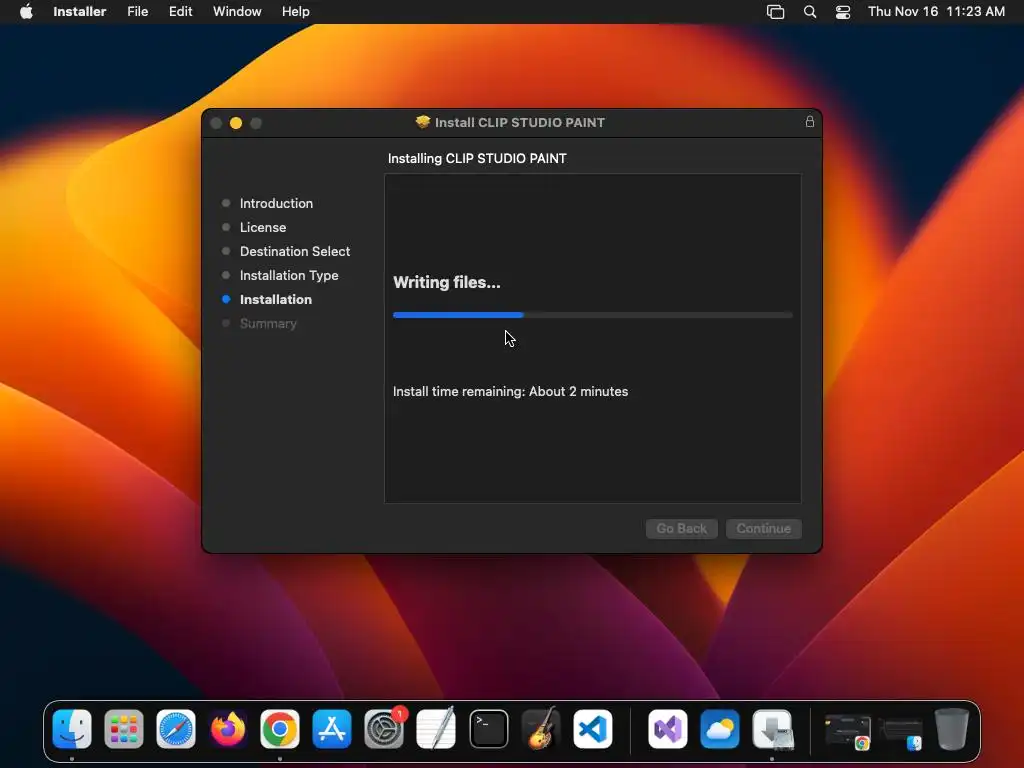Open Control Center in menu bar
1024x768 pixels.
click(843, 11)
